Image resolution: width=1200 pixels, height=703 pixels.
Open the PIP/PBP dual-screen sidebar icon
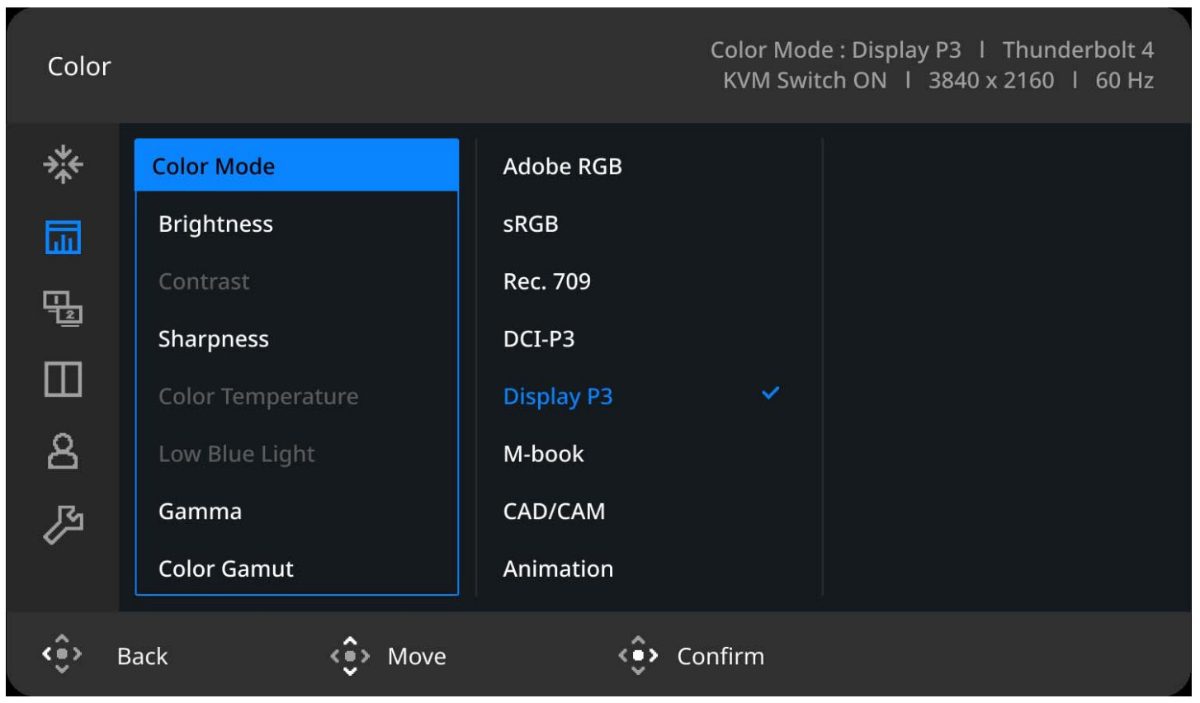[62, 309]
